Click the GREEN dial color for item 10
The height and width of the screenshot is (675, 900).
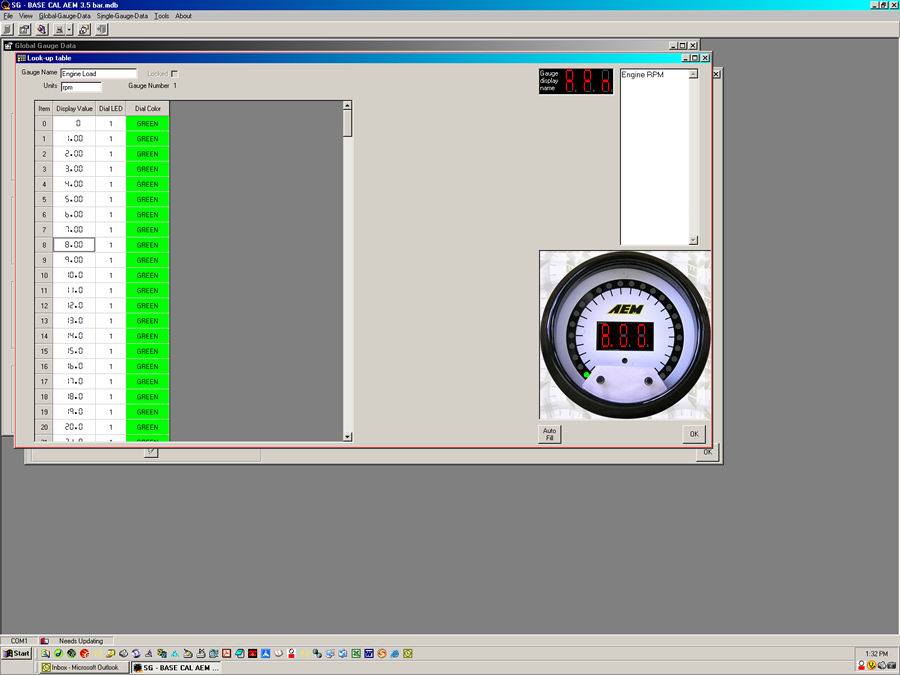click(x=148, y=276)
